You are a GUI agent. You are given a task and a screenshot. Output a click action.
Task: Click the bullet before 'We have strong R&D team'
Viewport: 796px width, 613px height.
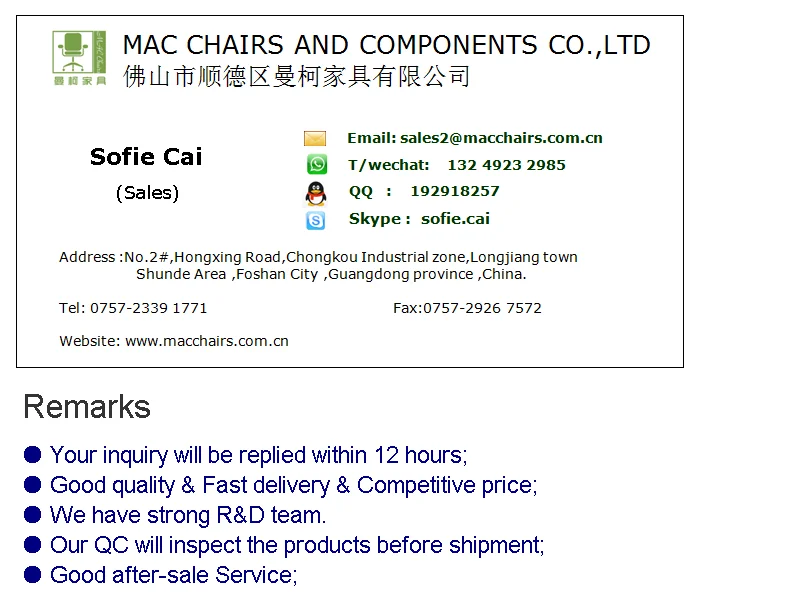33,515
